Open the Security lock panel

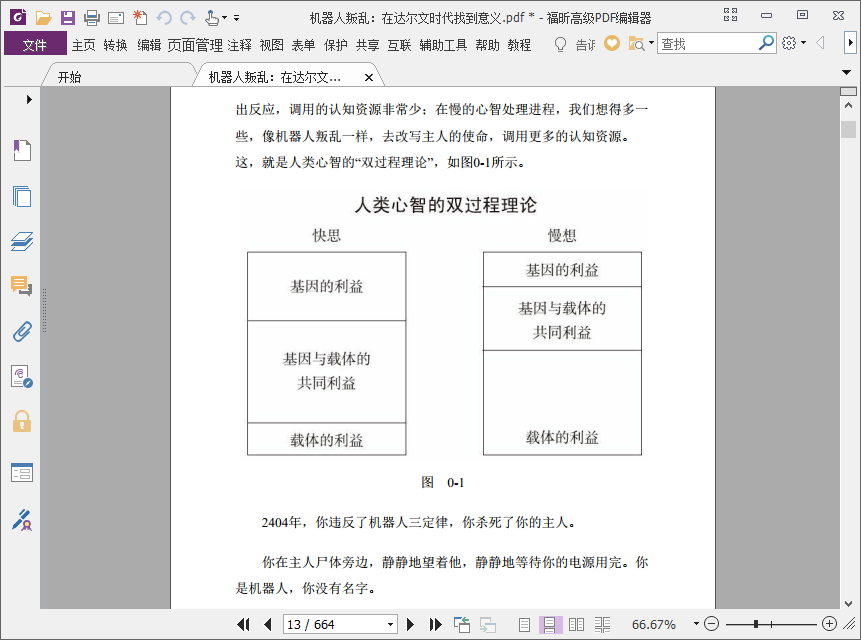[22, 421]
